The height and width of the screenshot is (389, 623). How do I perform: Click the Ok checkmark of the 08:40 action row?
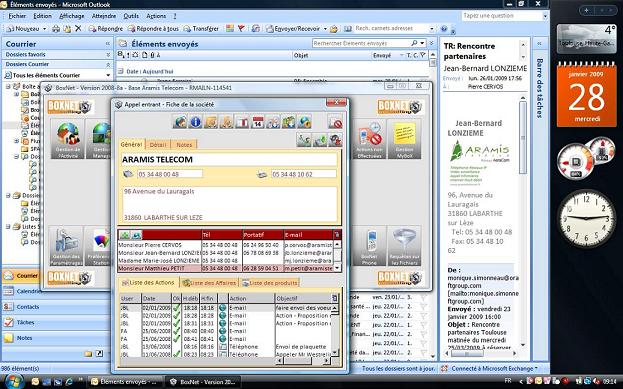click(176, 331)
